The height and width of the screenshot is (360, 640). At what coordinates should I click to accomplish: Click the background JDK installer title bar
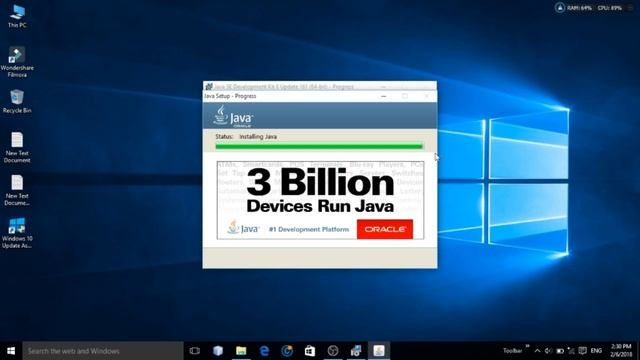pos(320,86)
